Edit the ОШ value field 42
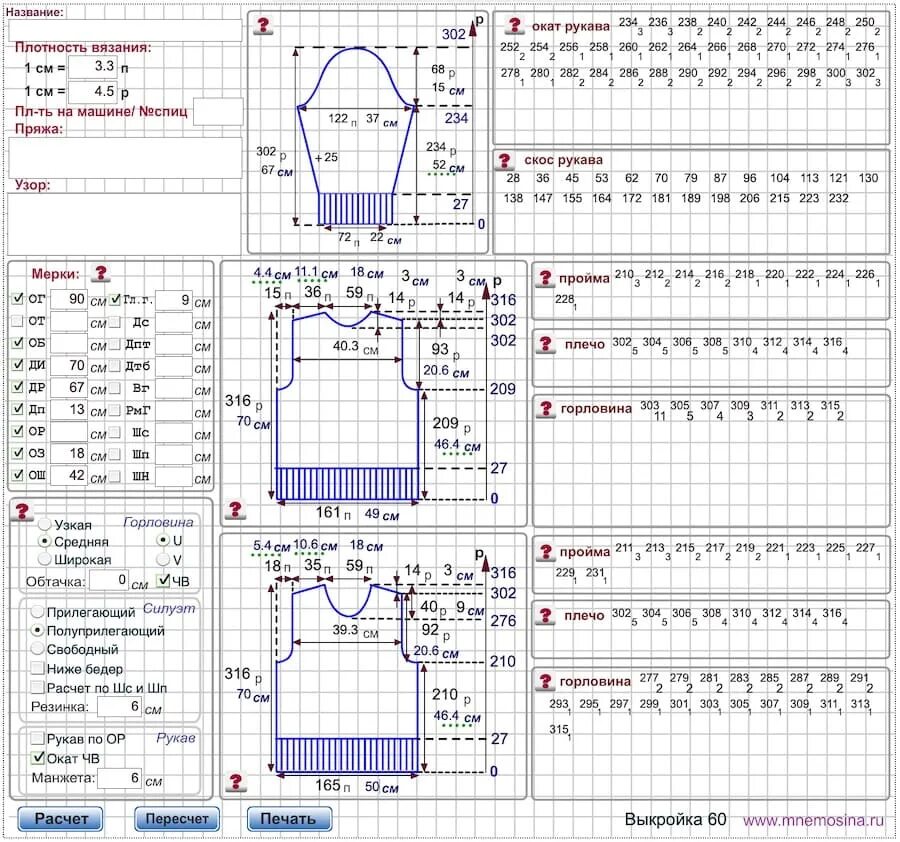The height and width of the screenshot is (842, 900). pos(69,476)
